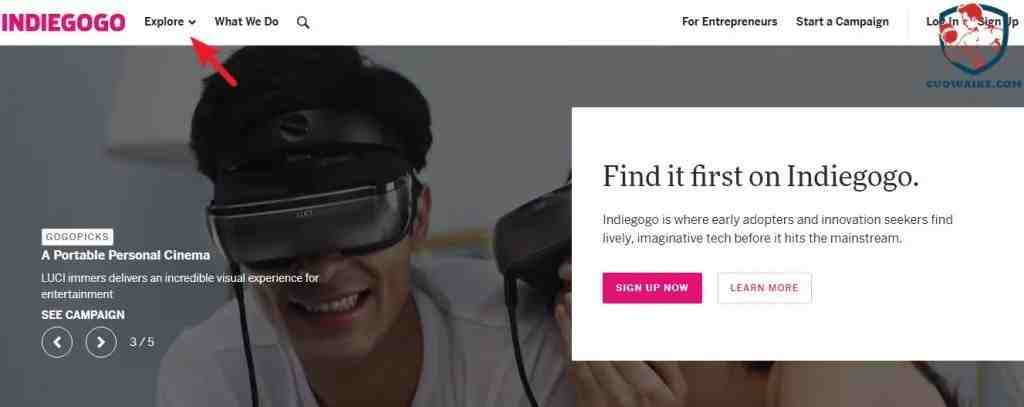Image resolution: width=1024 pixels, height=407 pixels.
Task: Click Start a Campaign
Action: pyautogui.click(x=842, y=22)
